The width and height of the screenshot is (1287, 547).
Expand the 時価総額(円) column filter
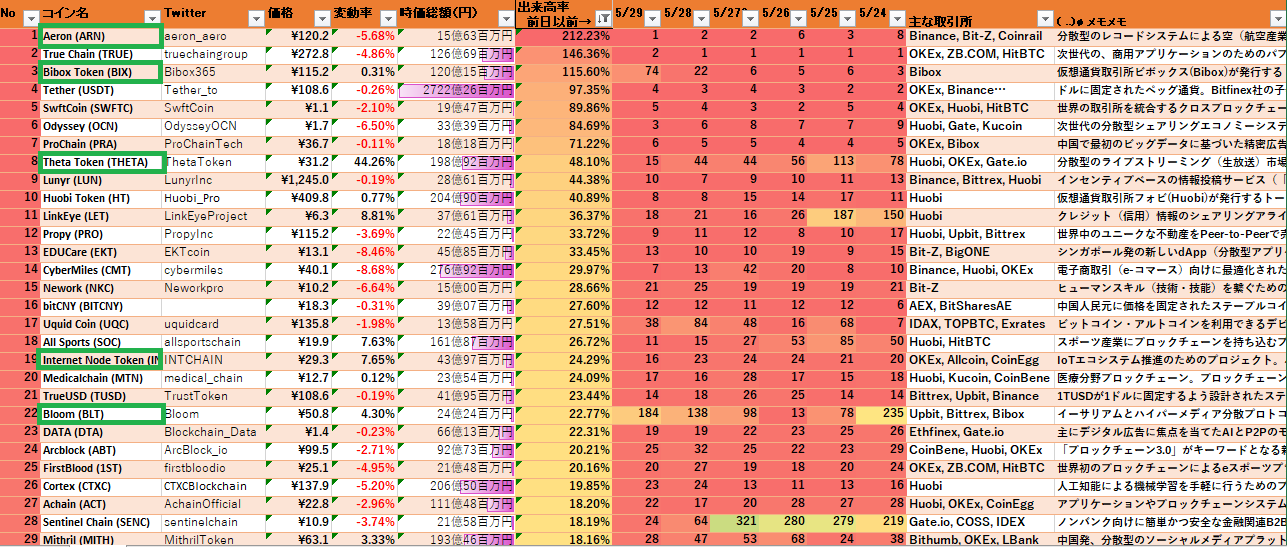[x=504, y=17]
